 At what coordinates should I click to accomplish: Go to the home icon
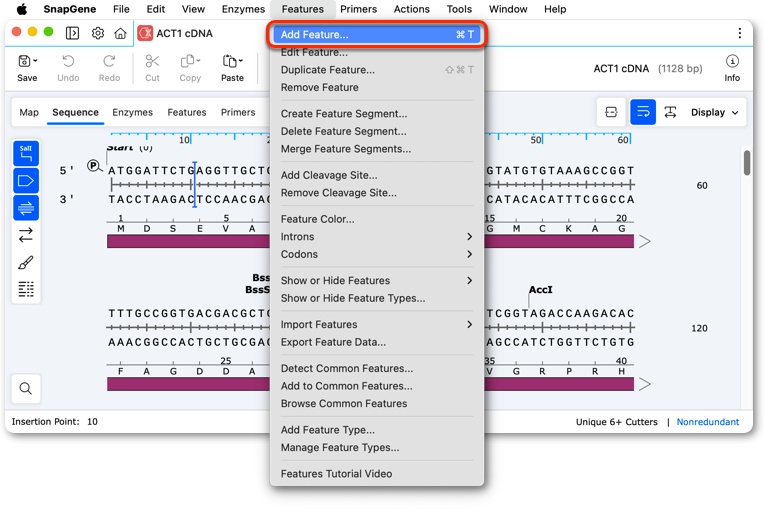(120, 33)
